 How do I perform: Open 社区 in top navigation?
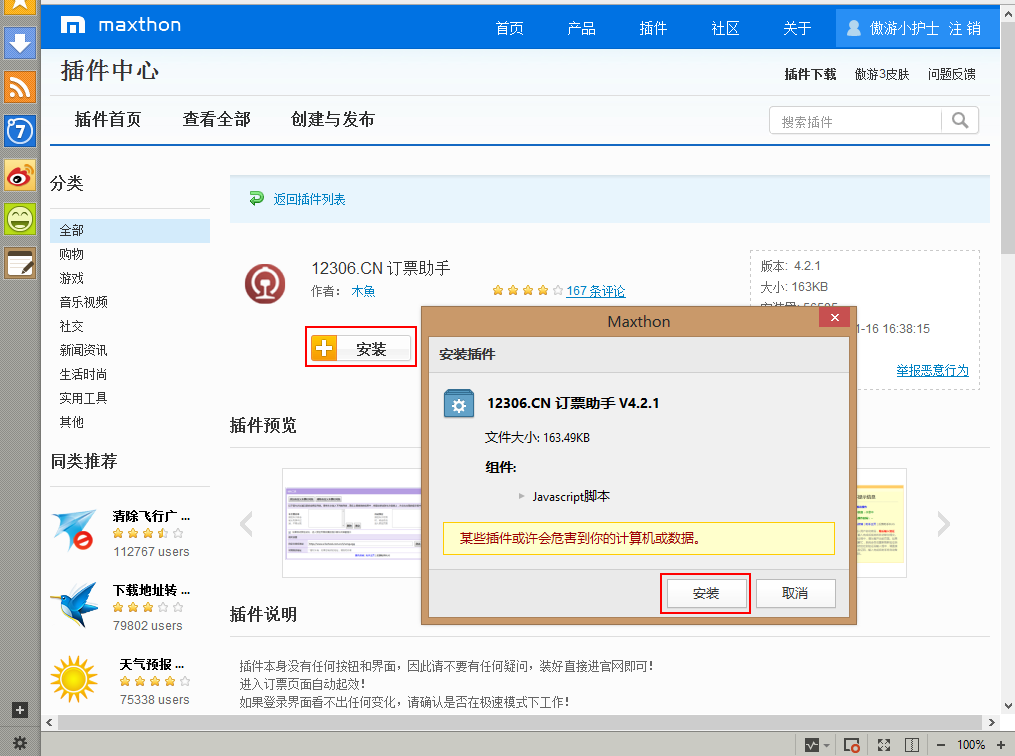[x=725, y=28]
